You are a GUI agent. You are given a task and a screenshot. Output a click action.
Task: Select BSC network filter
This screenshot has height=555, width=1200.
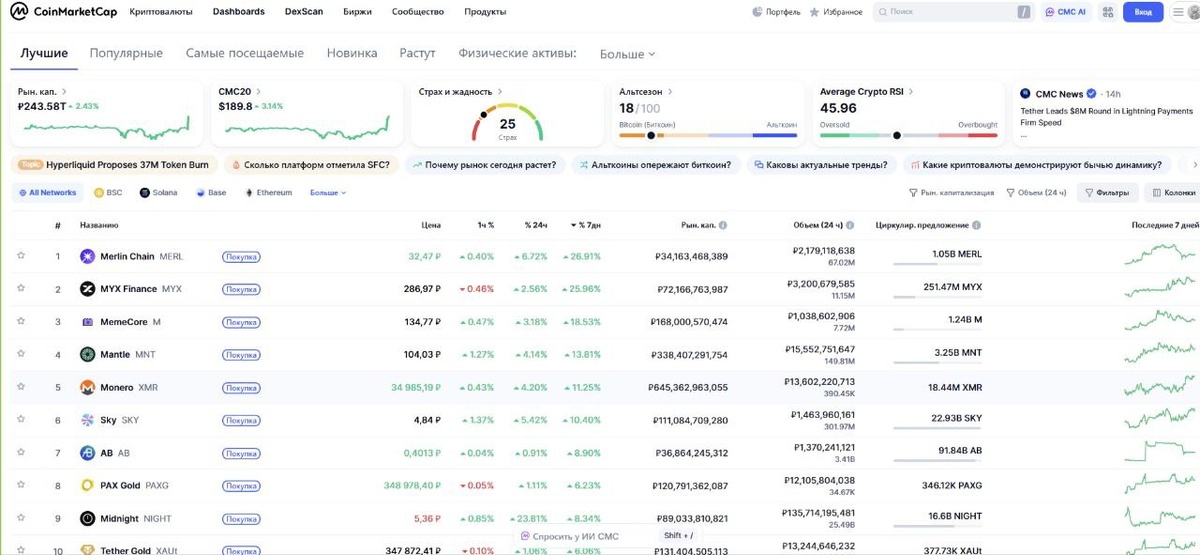point(107,192)
